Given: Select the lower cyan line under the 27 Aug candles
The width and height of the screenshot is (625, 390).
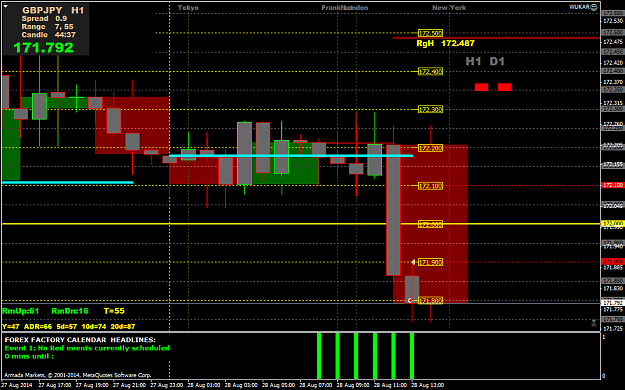Looking at the screenshot, I should coord(67,183).
